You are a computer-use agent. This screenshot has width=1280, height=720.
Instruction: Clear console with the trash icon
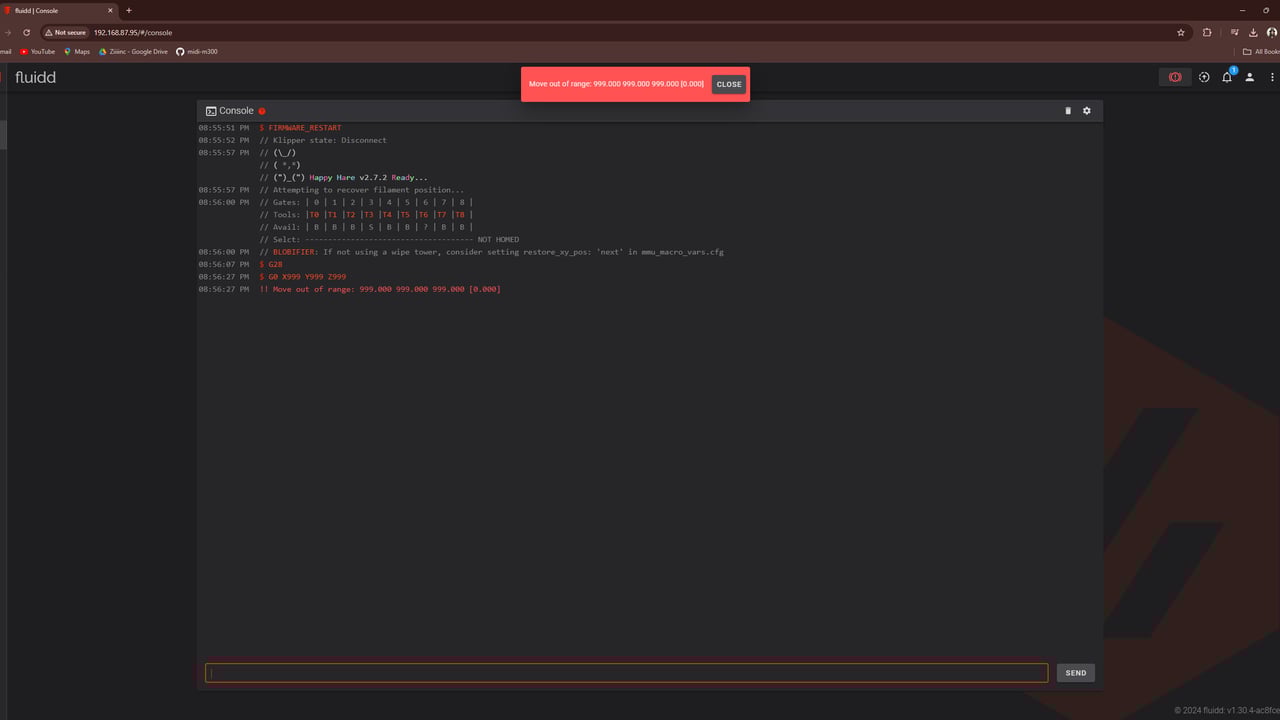coord(1067,111)
